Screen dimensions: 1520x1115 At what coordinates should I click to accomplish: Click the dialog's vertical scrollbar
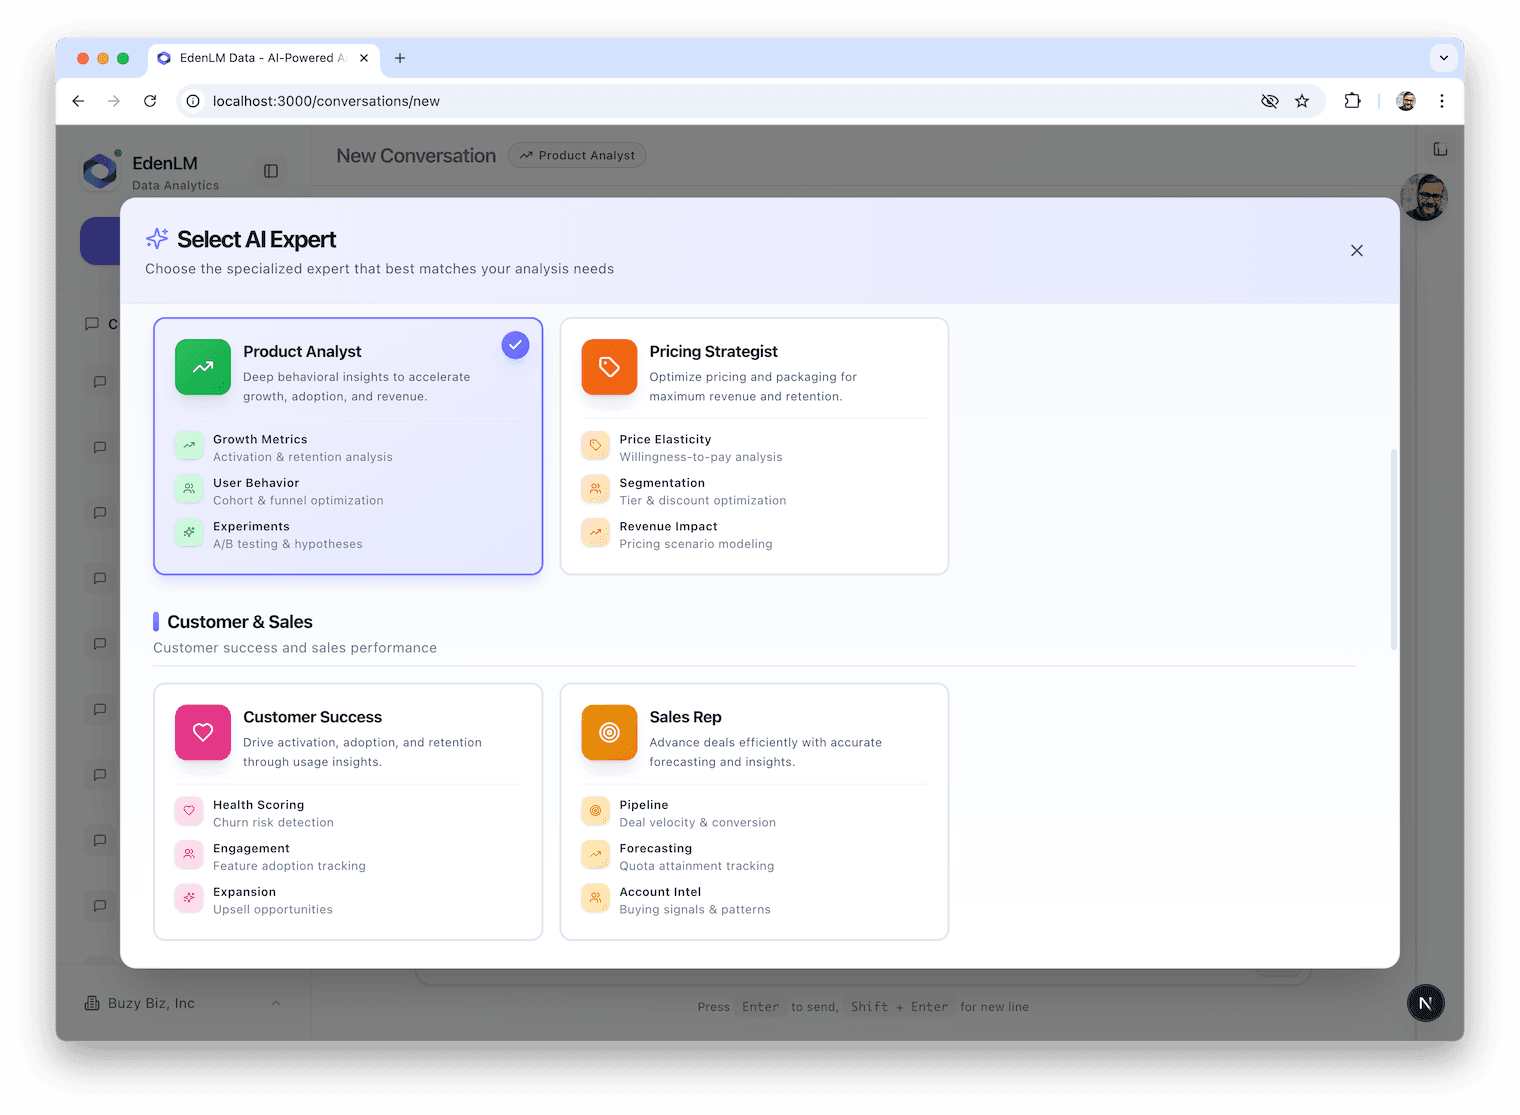[1393, 550]
